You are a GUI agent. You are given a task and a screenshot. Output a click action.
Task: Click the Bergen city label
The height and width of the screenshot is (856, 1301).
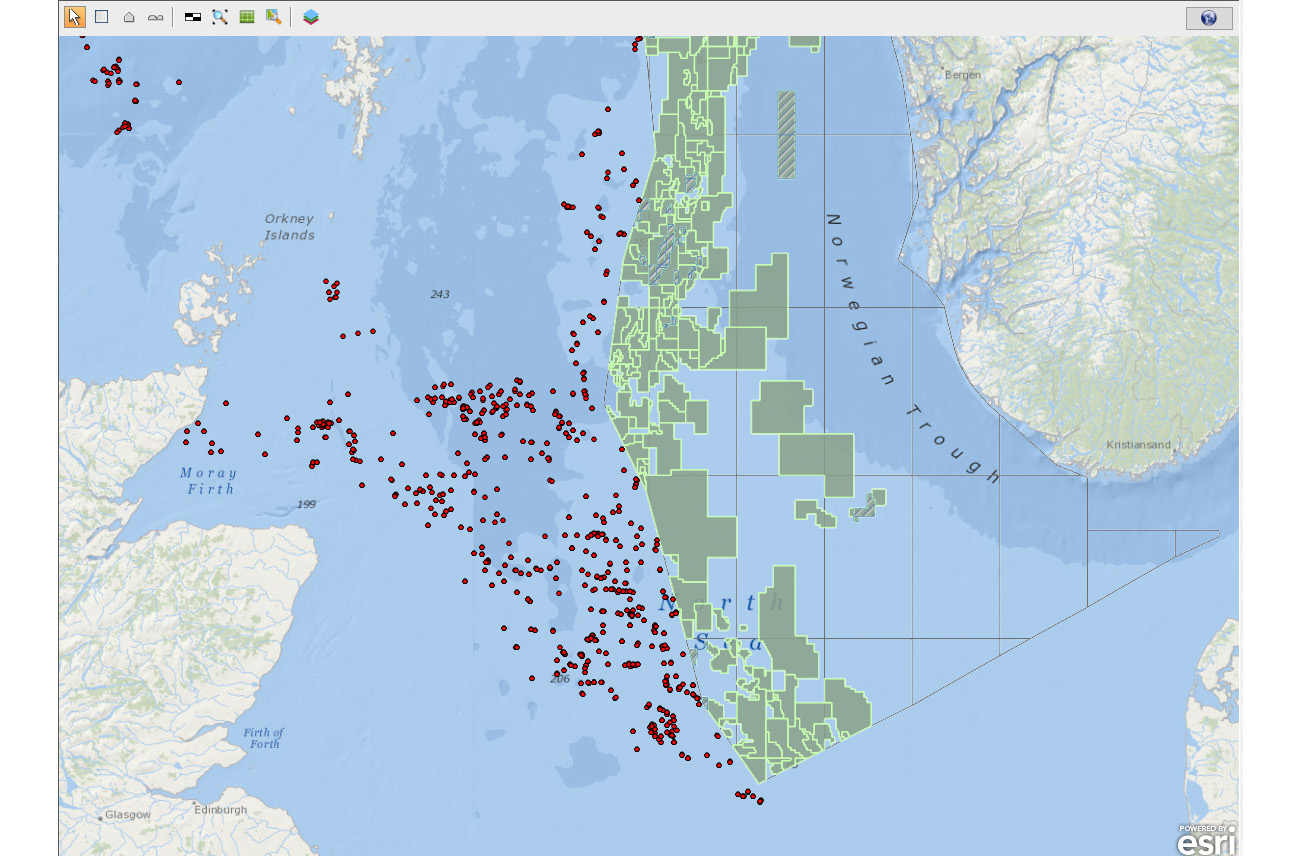963,74
